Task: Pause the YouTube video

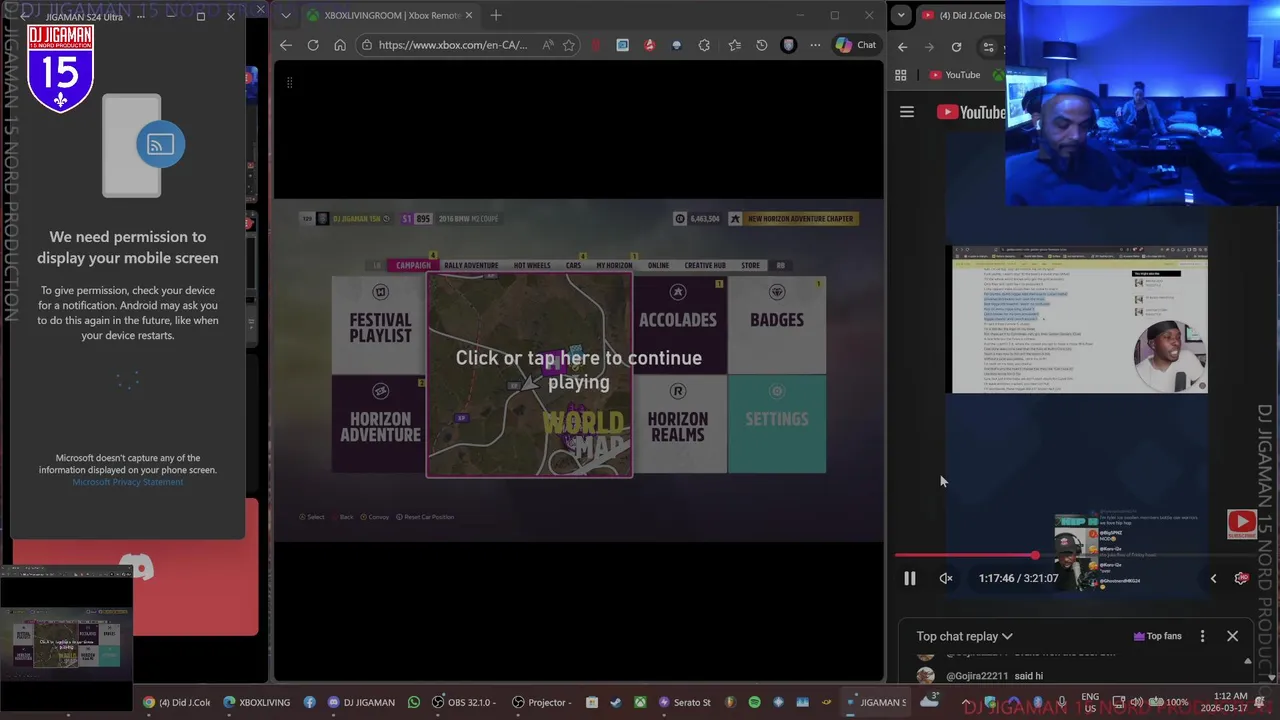Action: tap(910, 578)
